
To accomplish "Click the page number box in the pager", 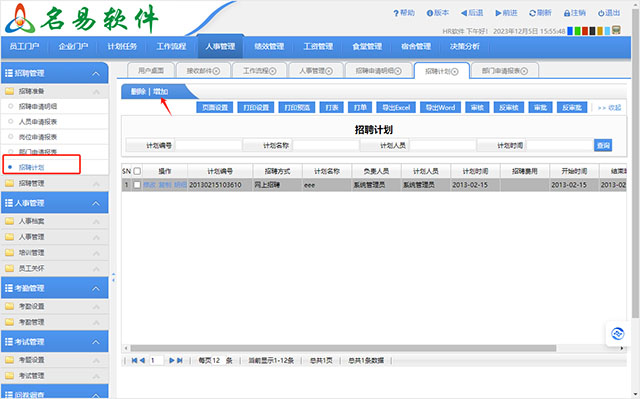I will [156, 361].
